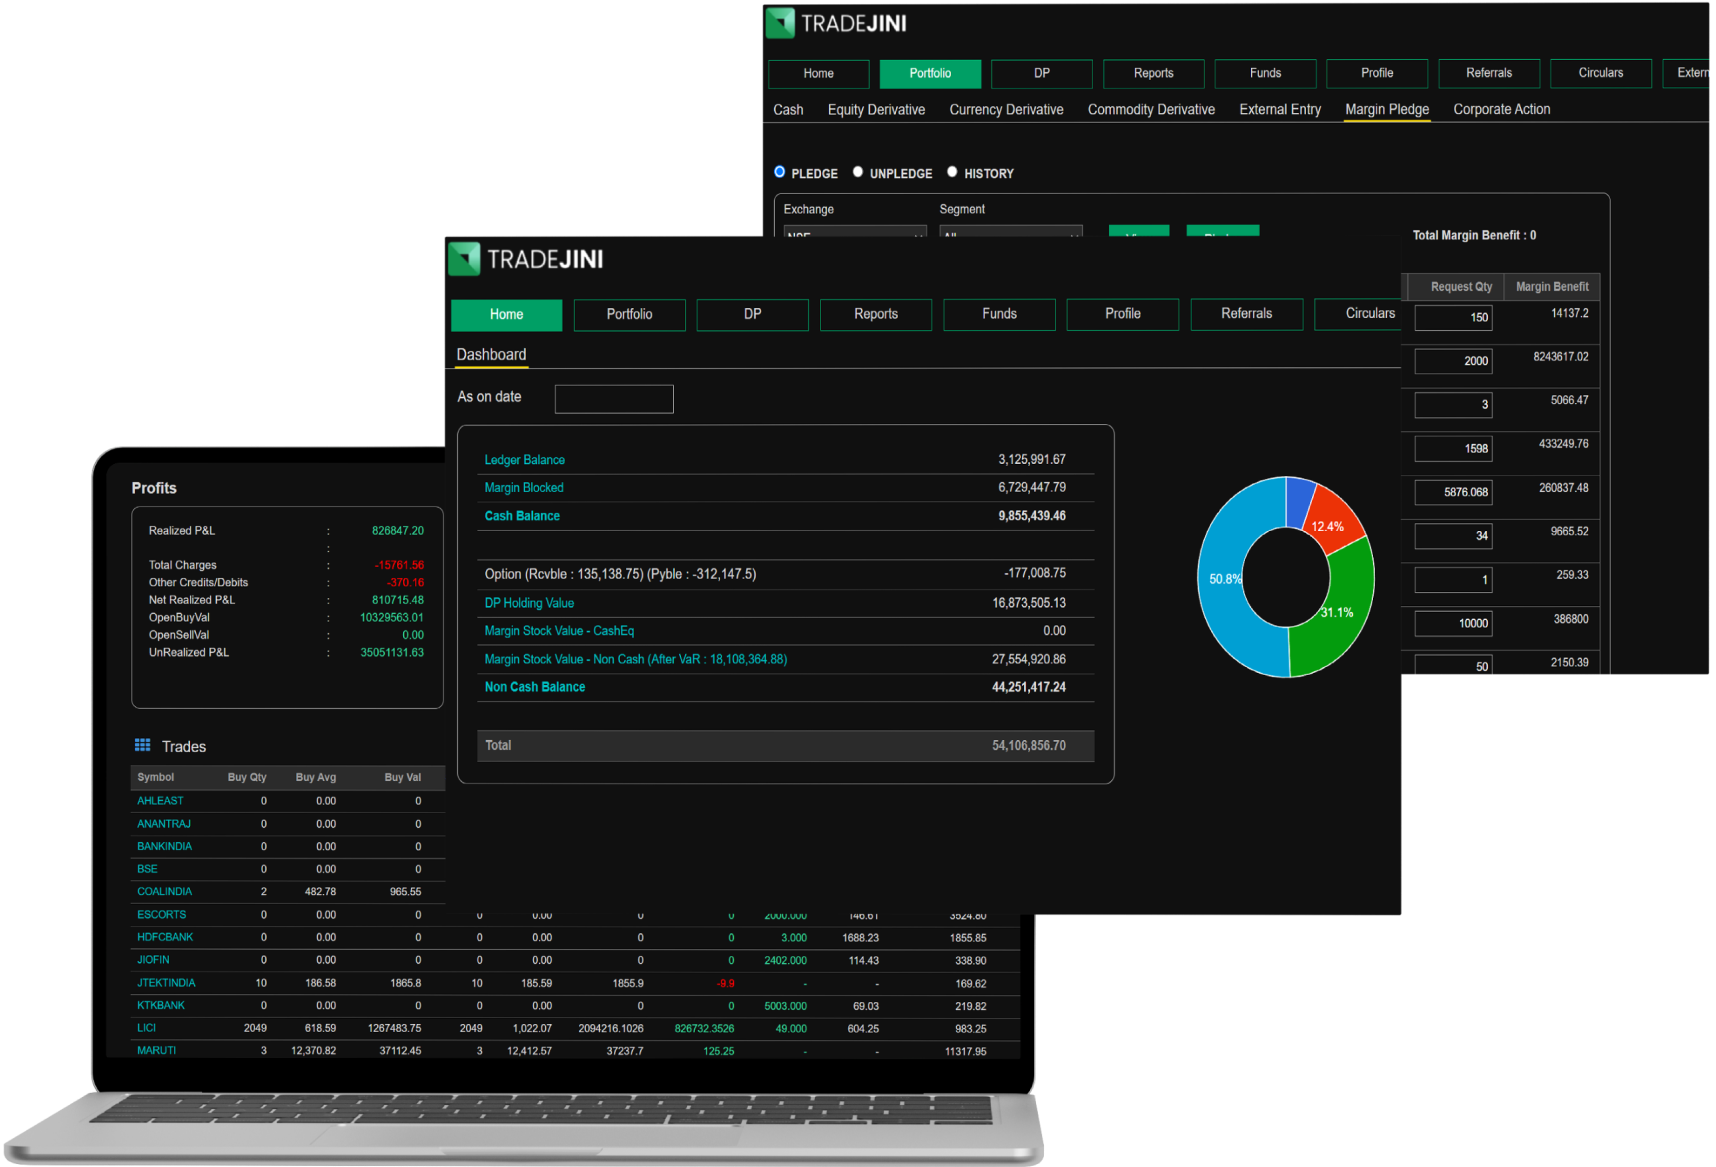Switch to the Margin Pledge sub-tab
The height and width of the screenshot is (1167, 1716).
[1386, 109]
